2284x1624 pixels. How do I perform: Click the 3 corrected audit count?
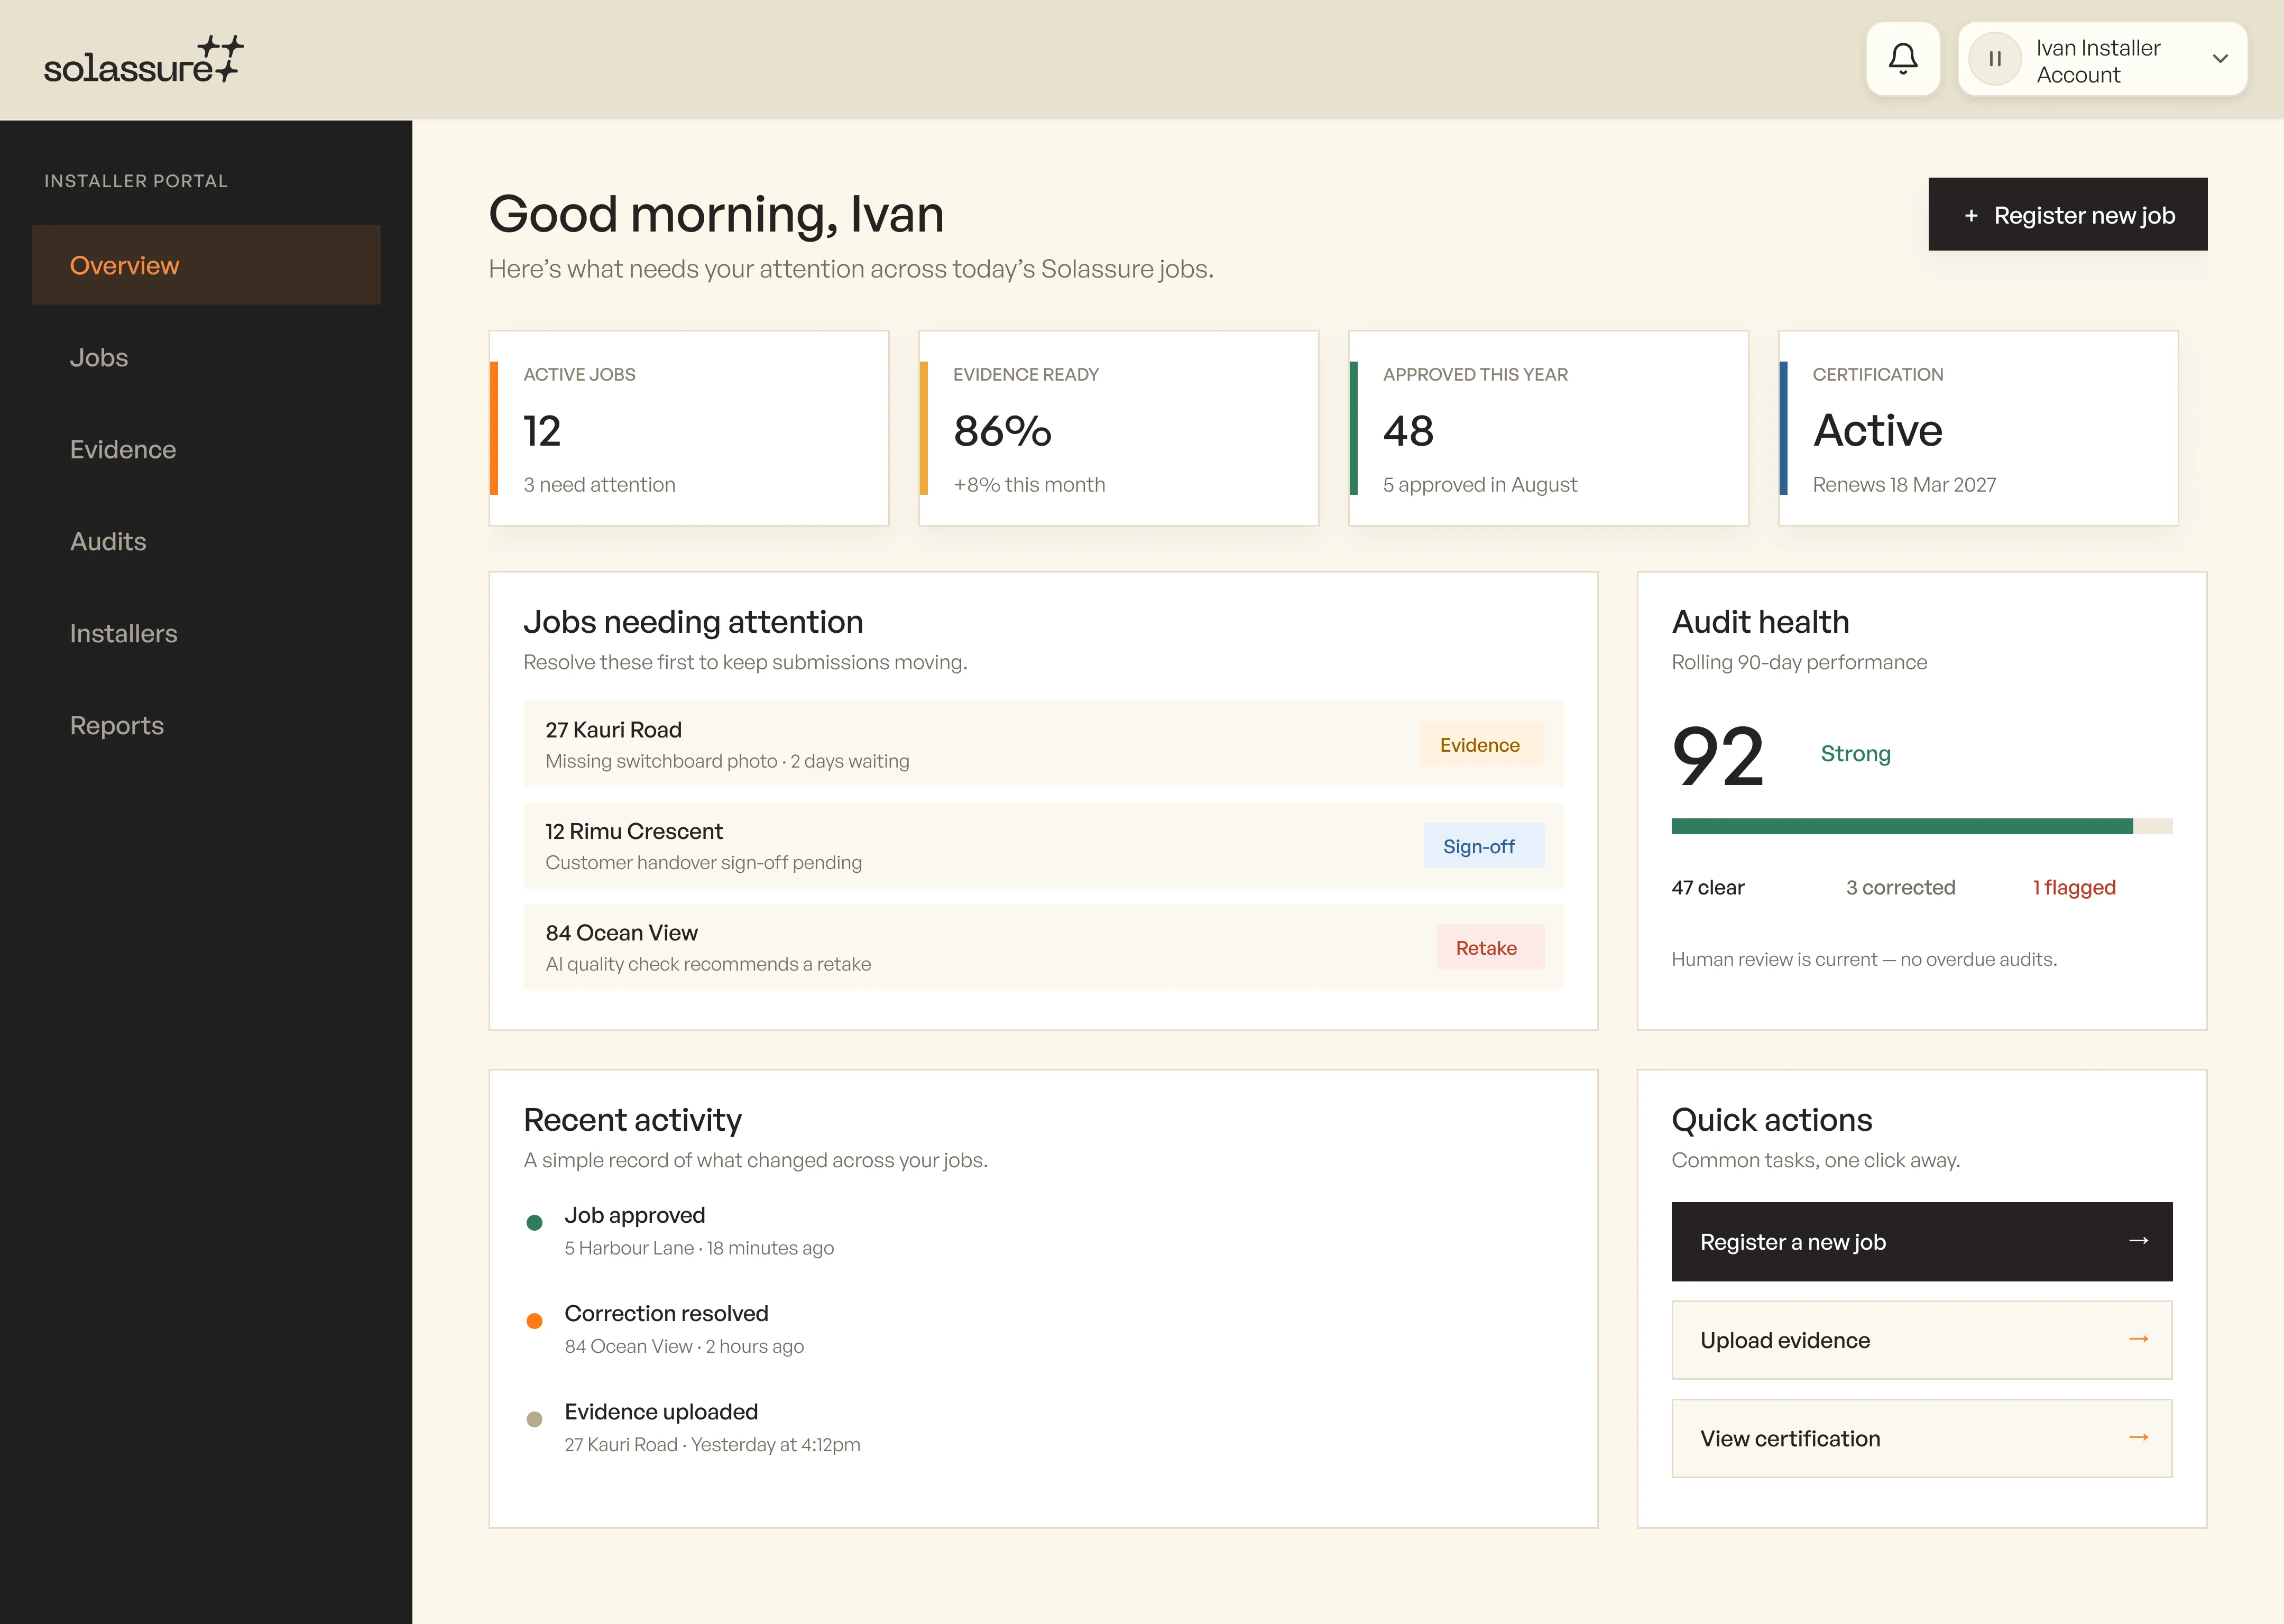click(1900, 887)
